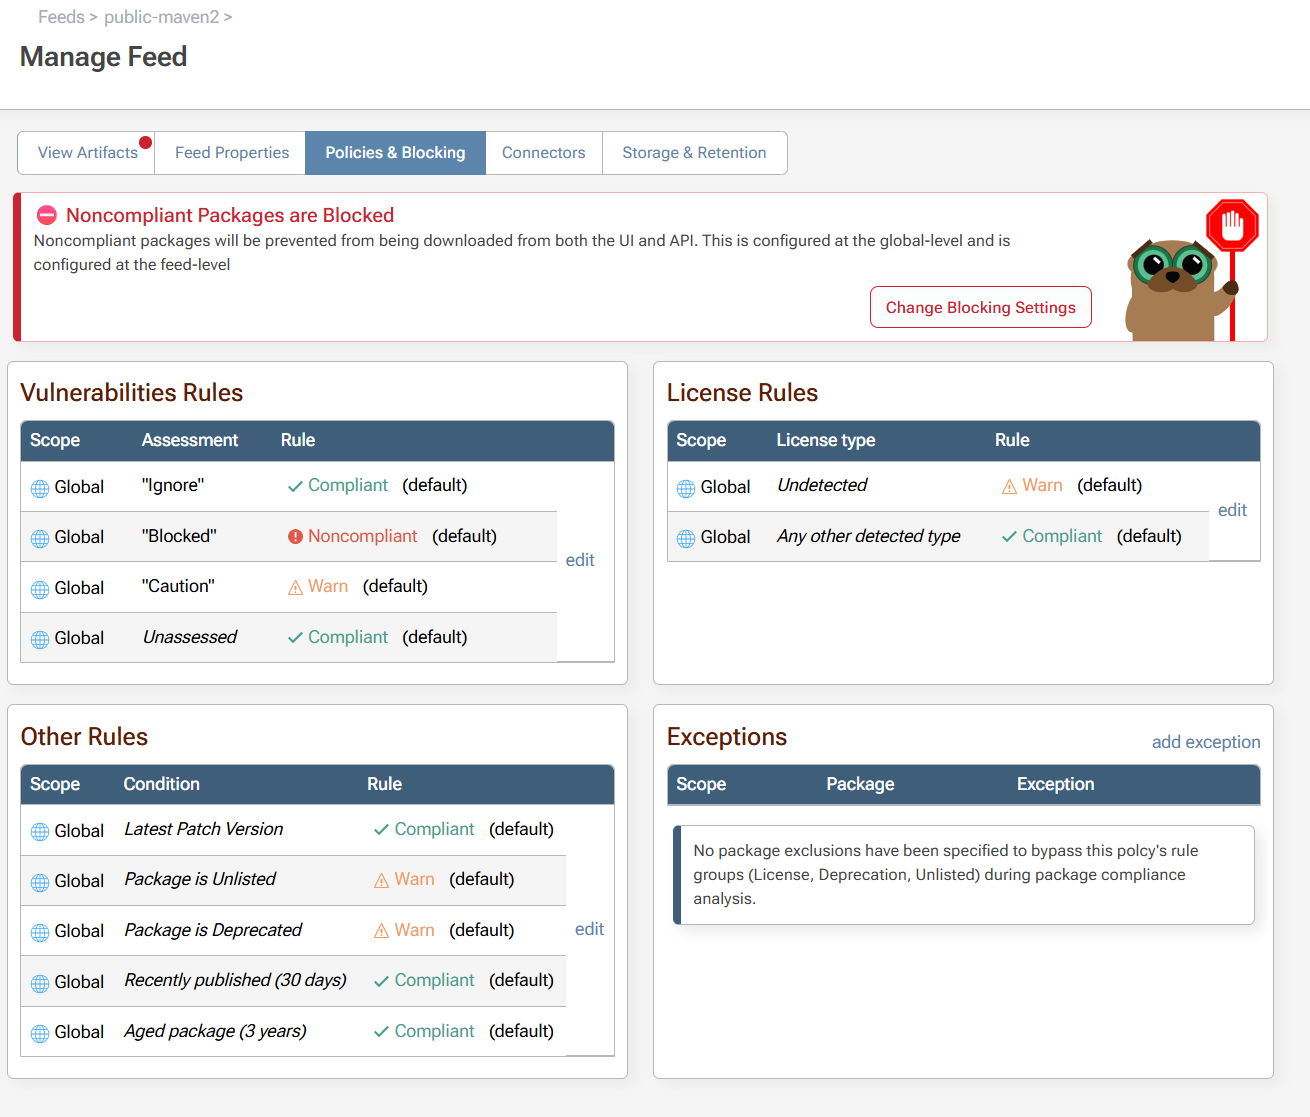1310x1117 pixels.
Task: Open the Storage & Retention tab
Action: tap(694, 153)
